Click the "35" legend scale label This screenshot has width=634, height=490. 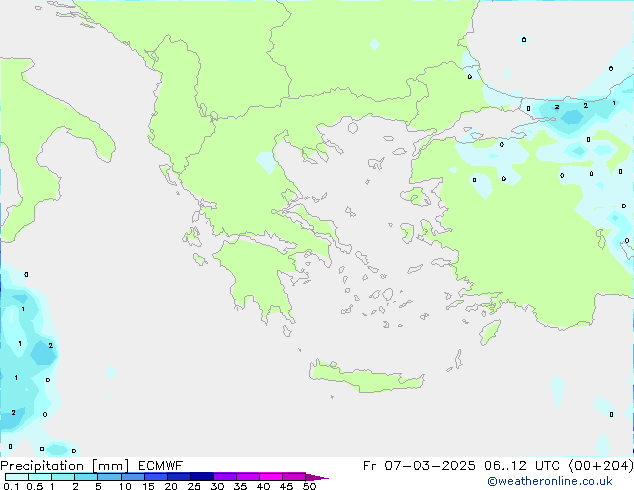pyautogui.click(x=240, y=486)
